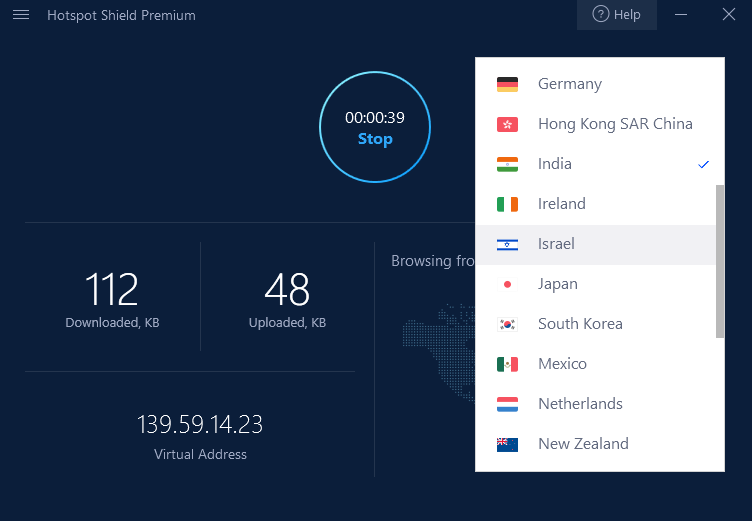Pick South Korea from the country list

click(595, 324)
